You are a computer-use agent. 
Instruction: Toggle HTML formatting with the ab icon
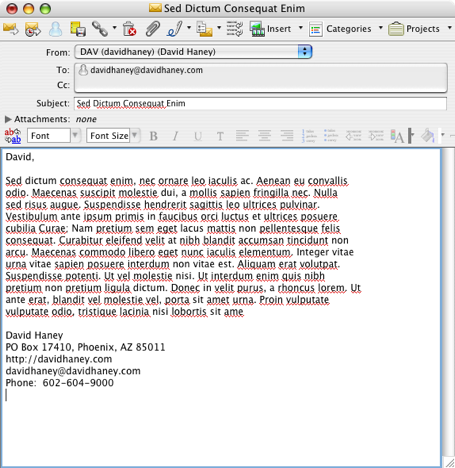click(x=13, y=136)
